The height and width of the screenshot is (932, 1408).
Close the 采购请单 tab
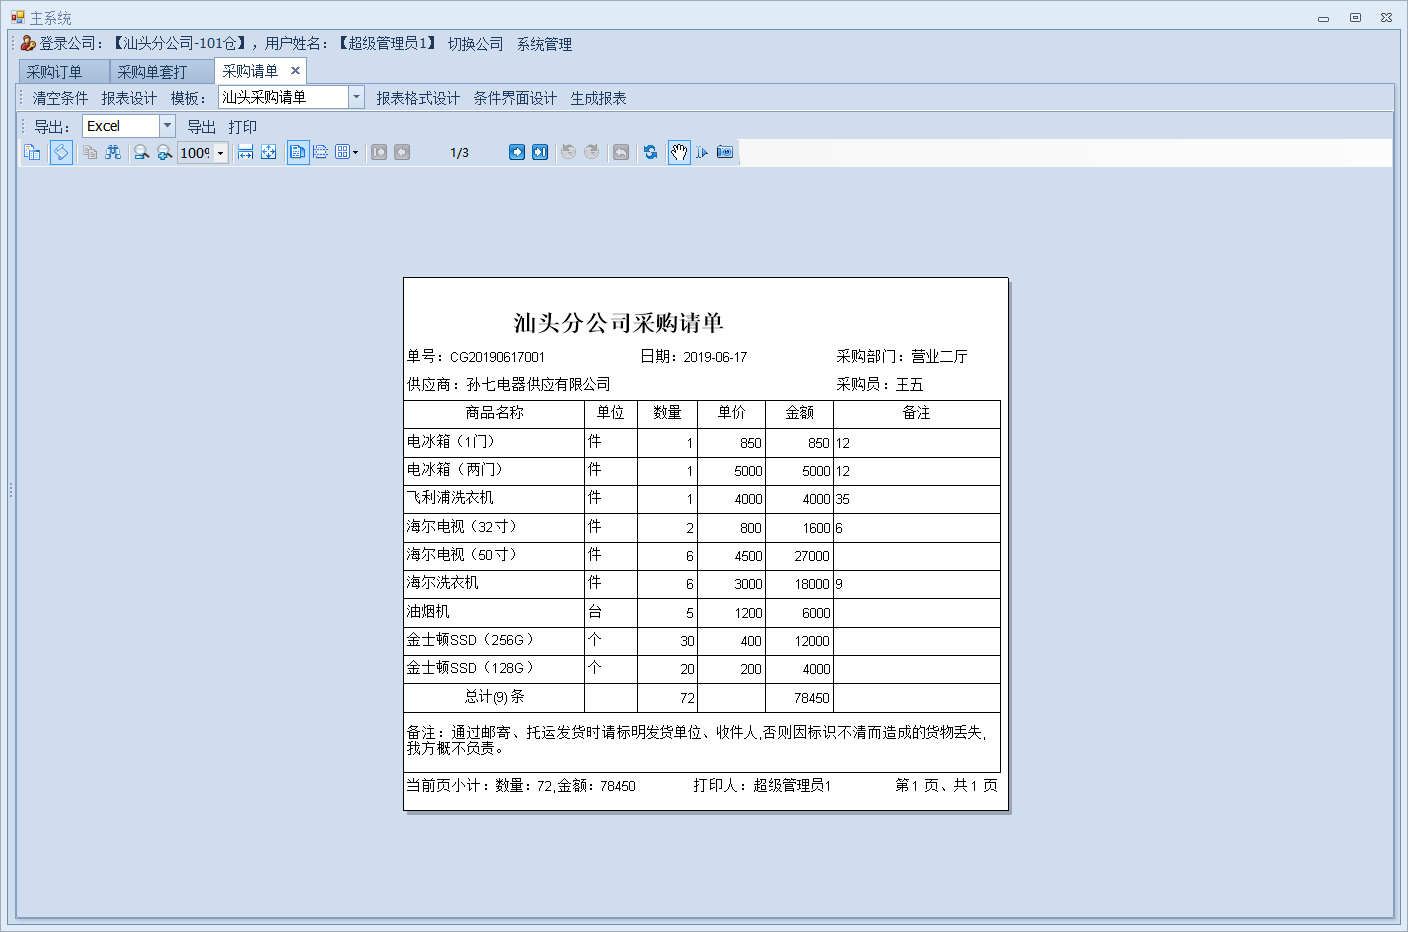click(x=295, y=70)
